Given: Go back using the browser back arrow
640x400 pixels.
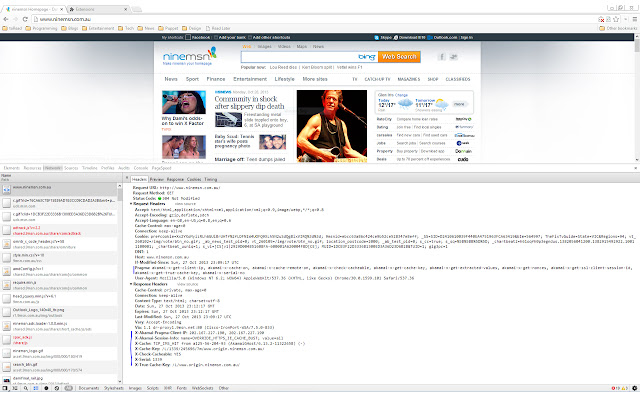Looking at the screenshot, I should [x=6, y=19].
